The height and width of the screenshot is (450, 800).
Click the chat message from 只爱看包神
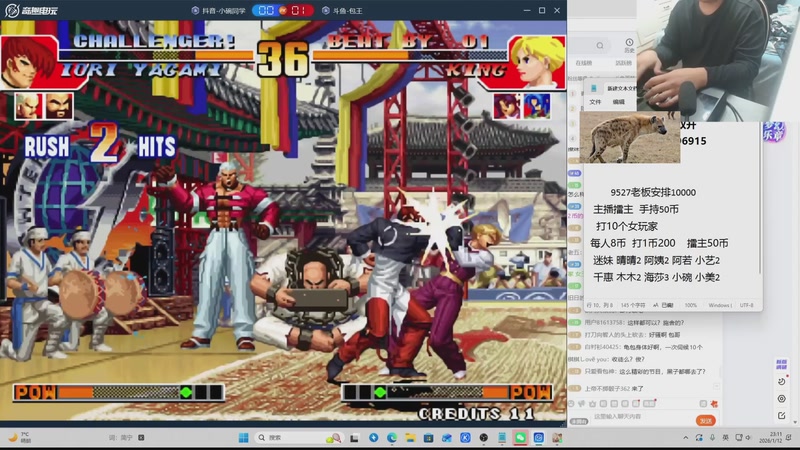coord(645,371)
